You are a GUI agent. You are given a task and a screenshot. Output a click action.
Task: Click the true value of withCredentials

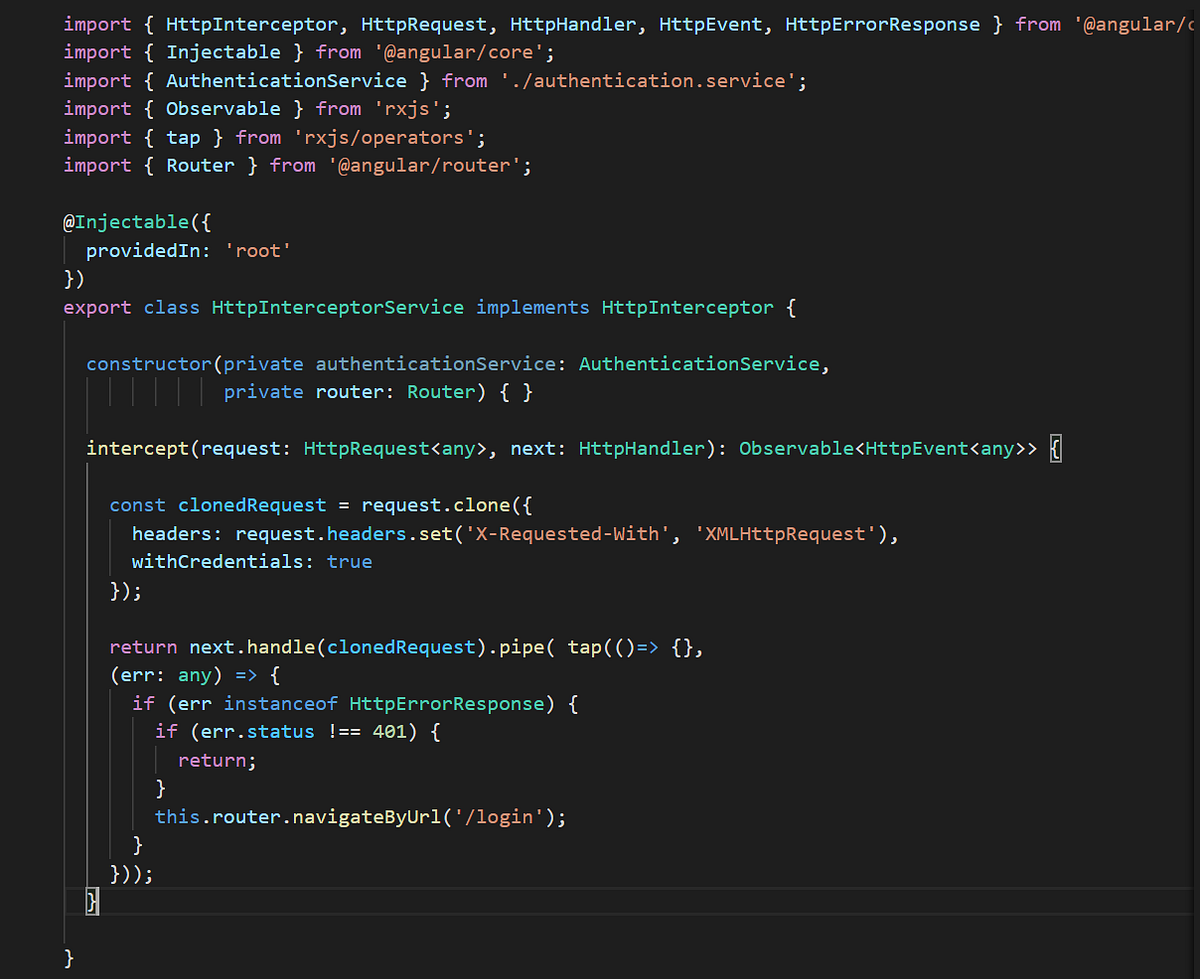click(349, 561)
